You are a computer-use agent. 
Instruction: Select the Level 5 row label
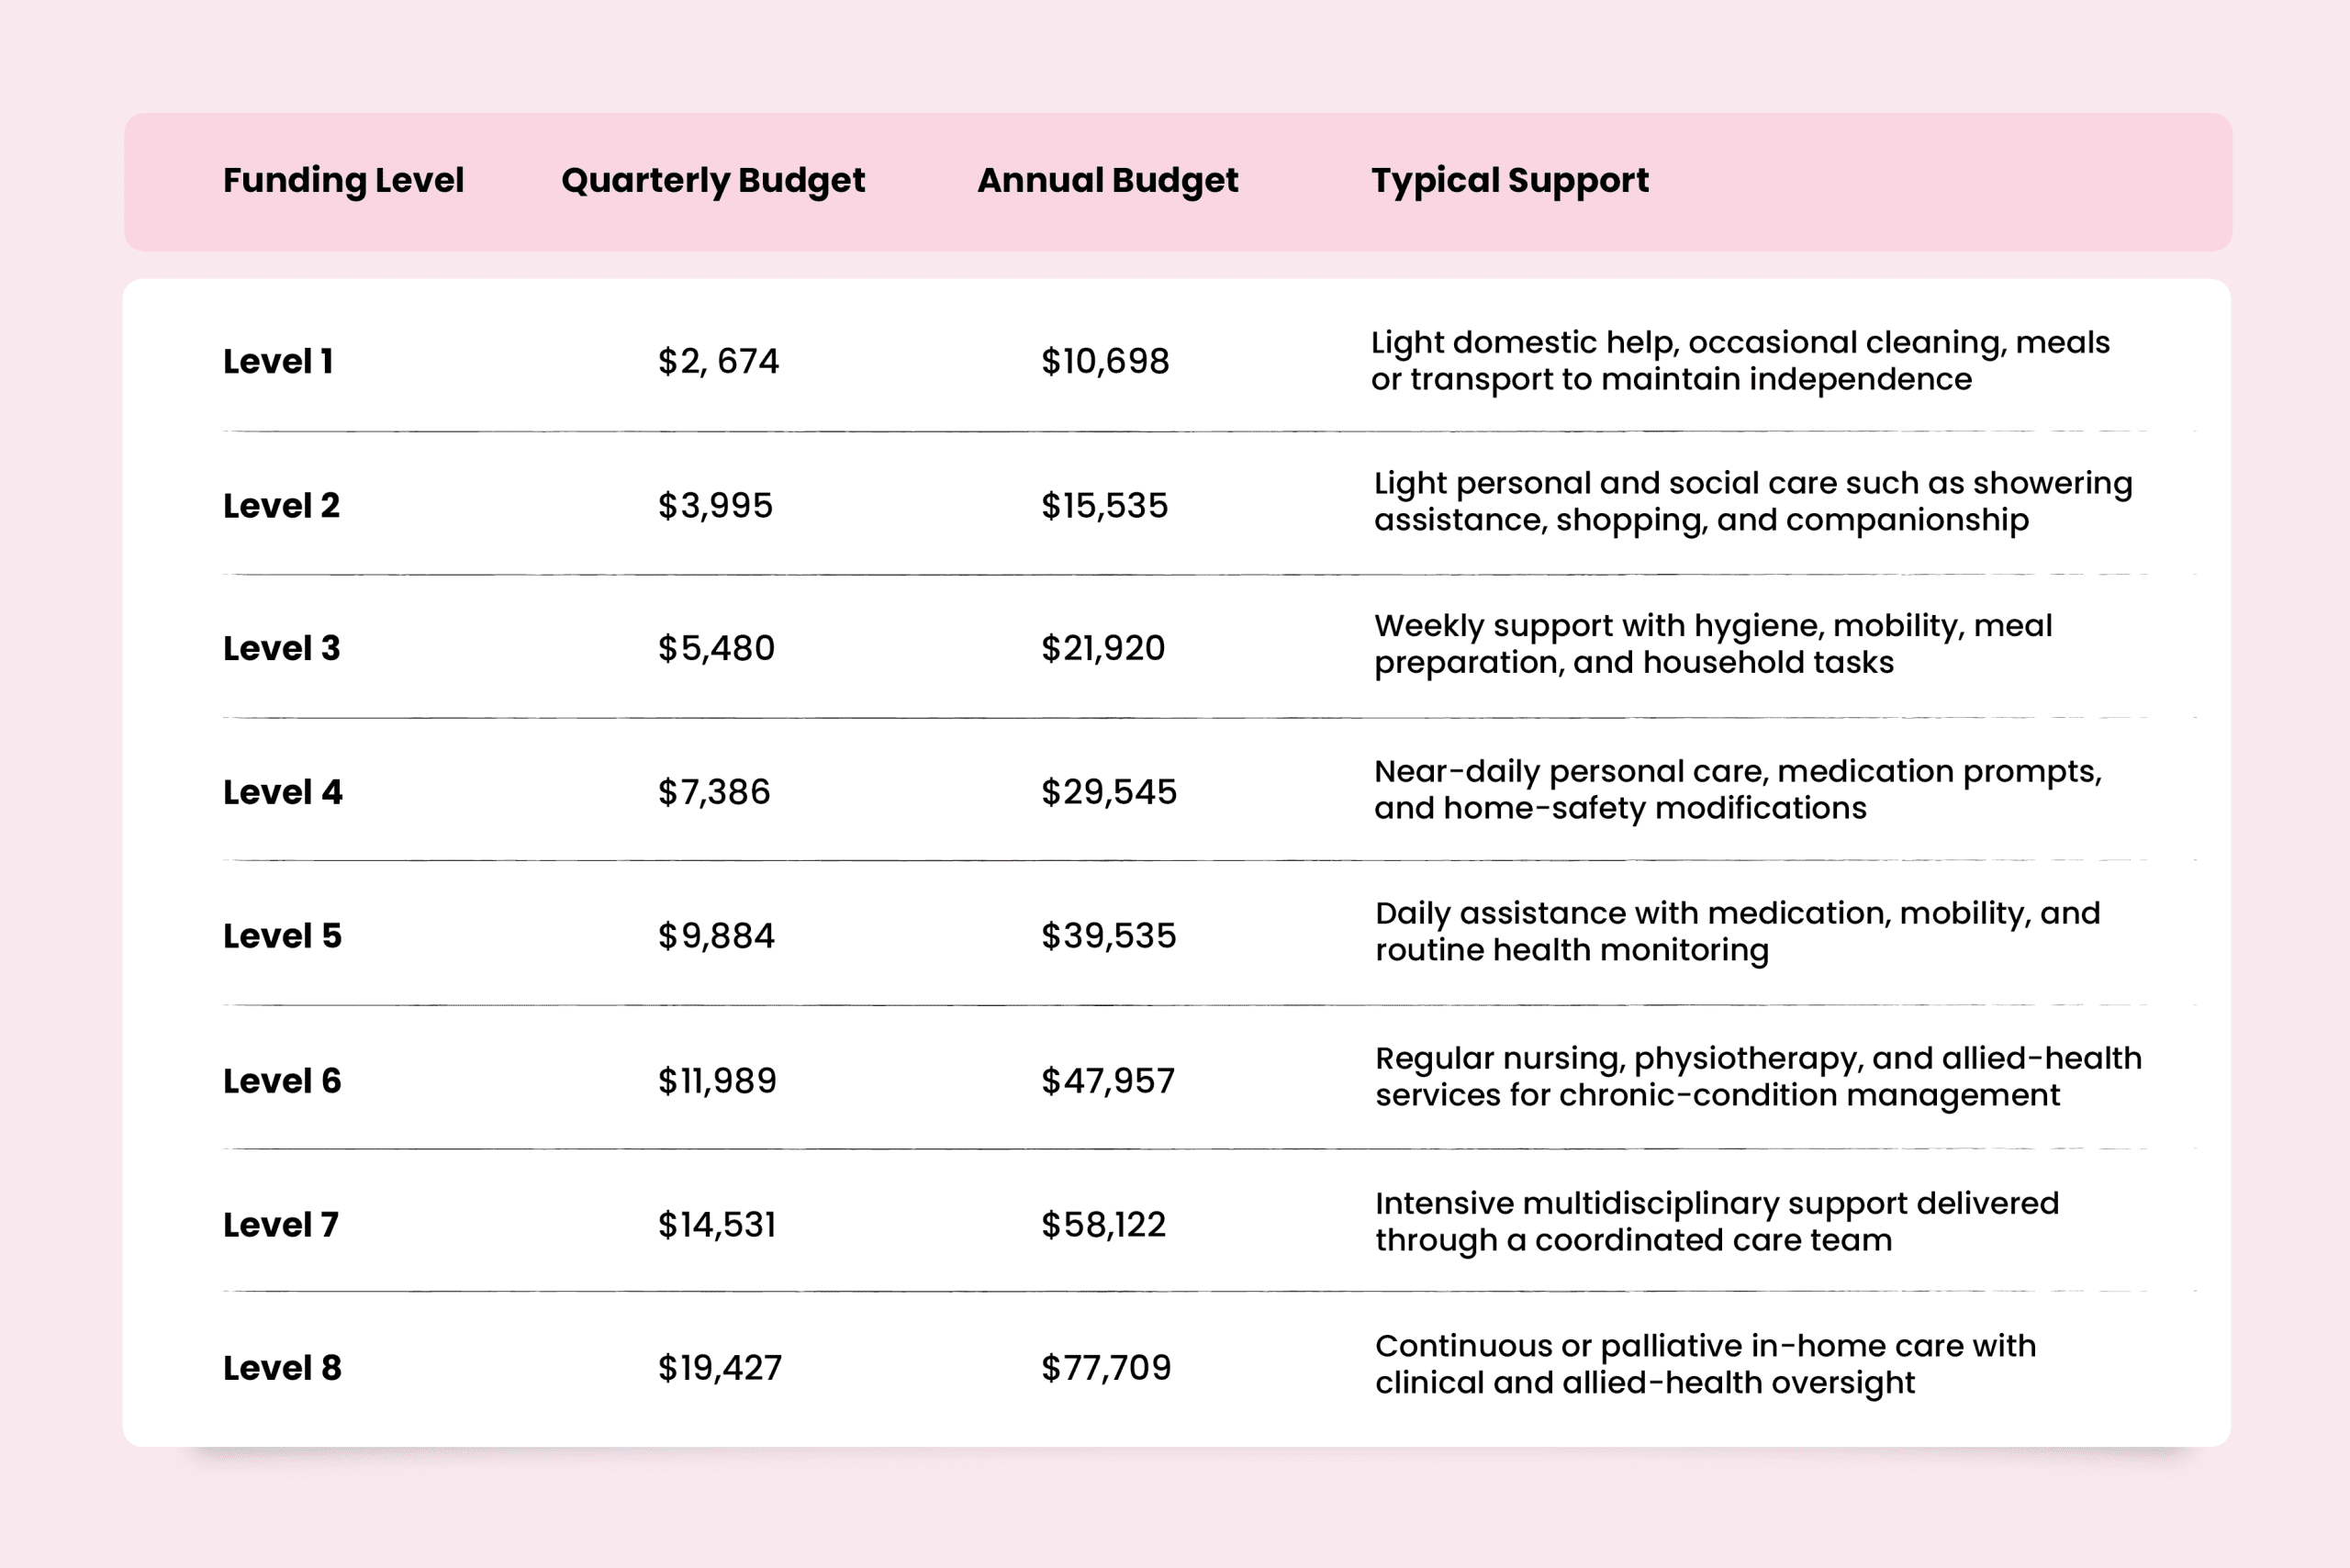click(282, 936)
